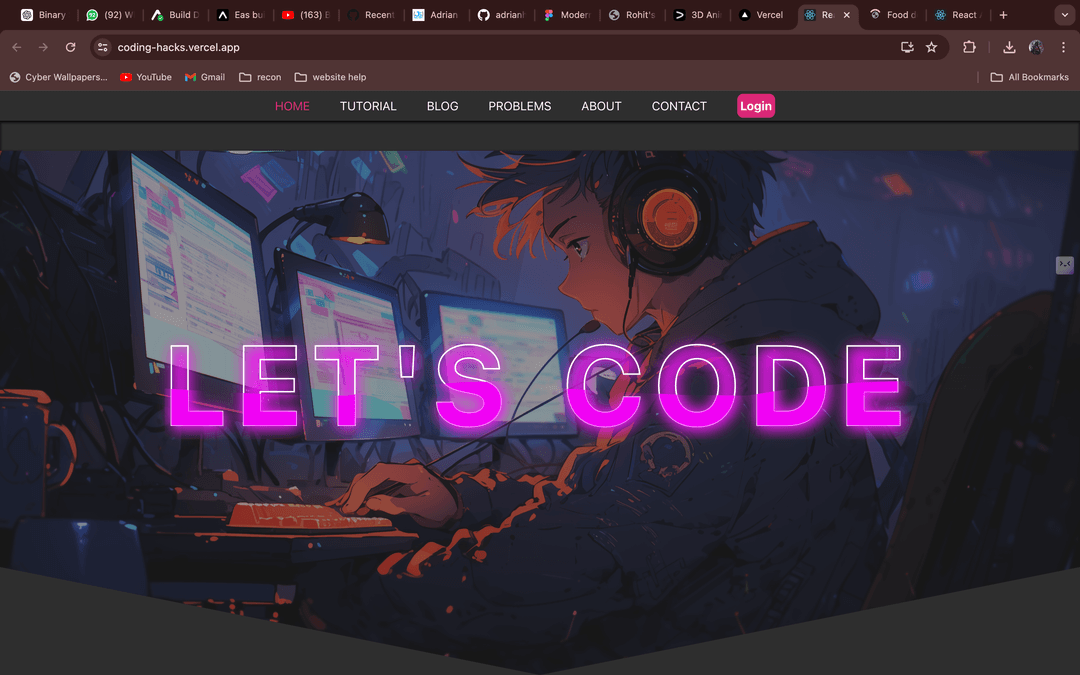Click the YouTube bookmark
This screenshot has height=675, width=1080.
pos(145,77)
